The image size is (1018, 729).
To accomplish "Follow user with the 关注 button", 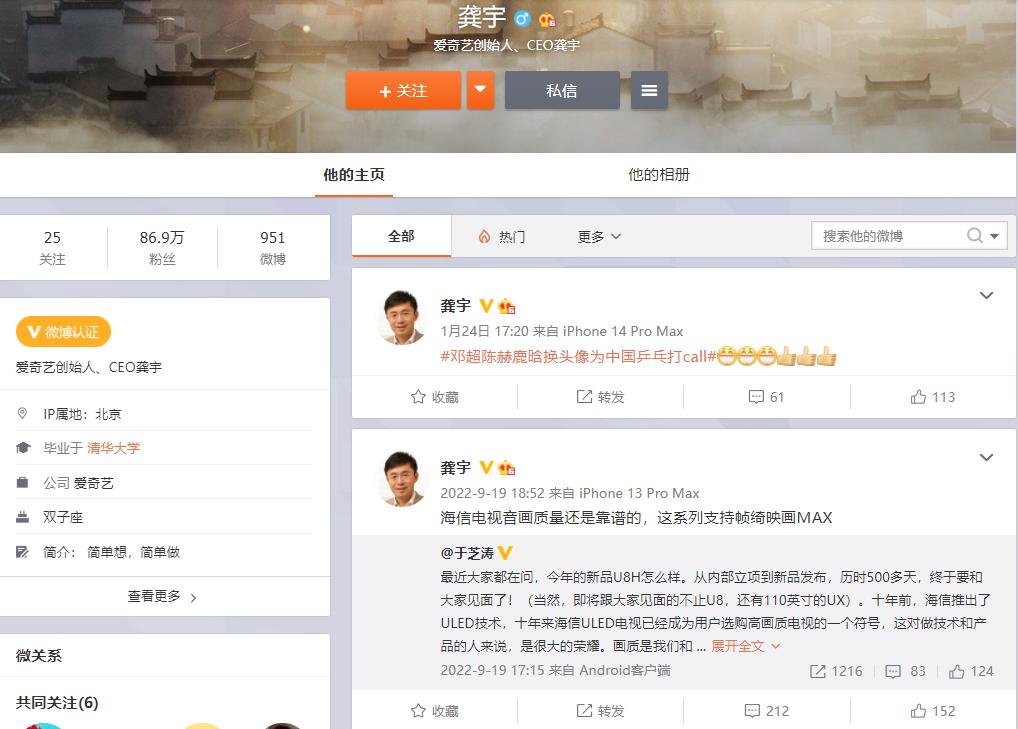I will (403, 90).
